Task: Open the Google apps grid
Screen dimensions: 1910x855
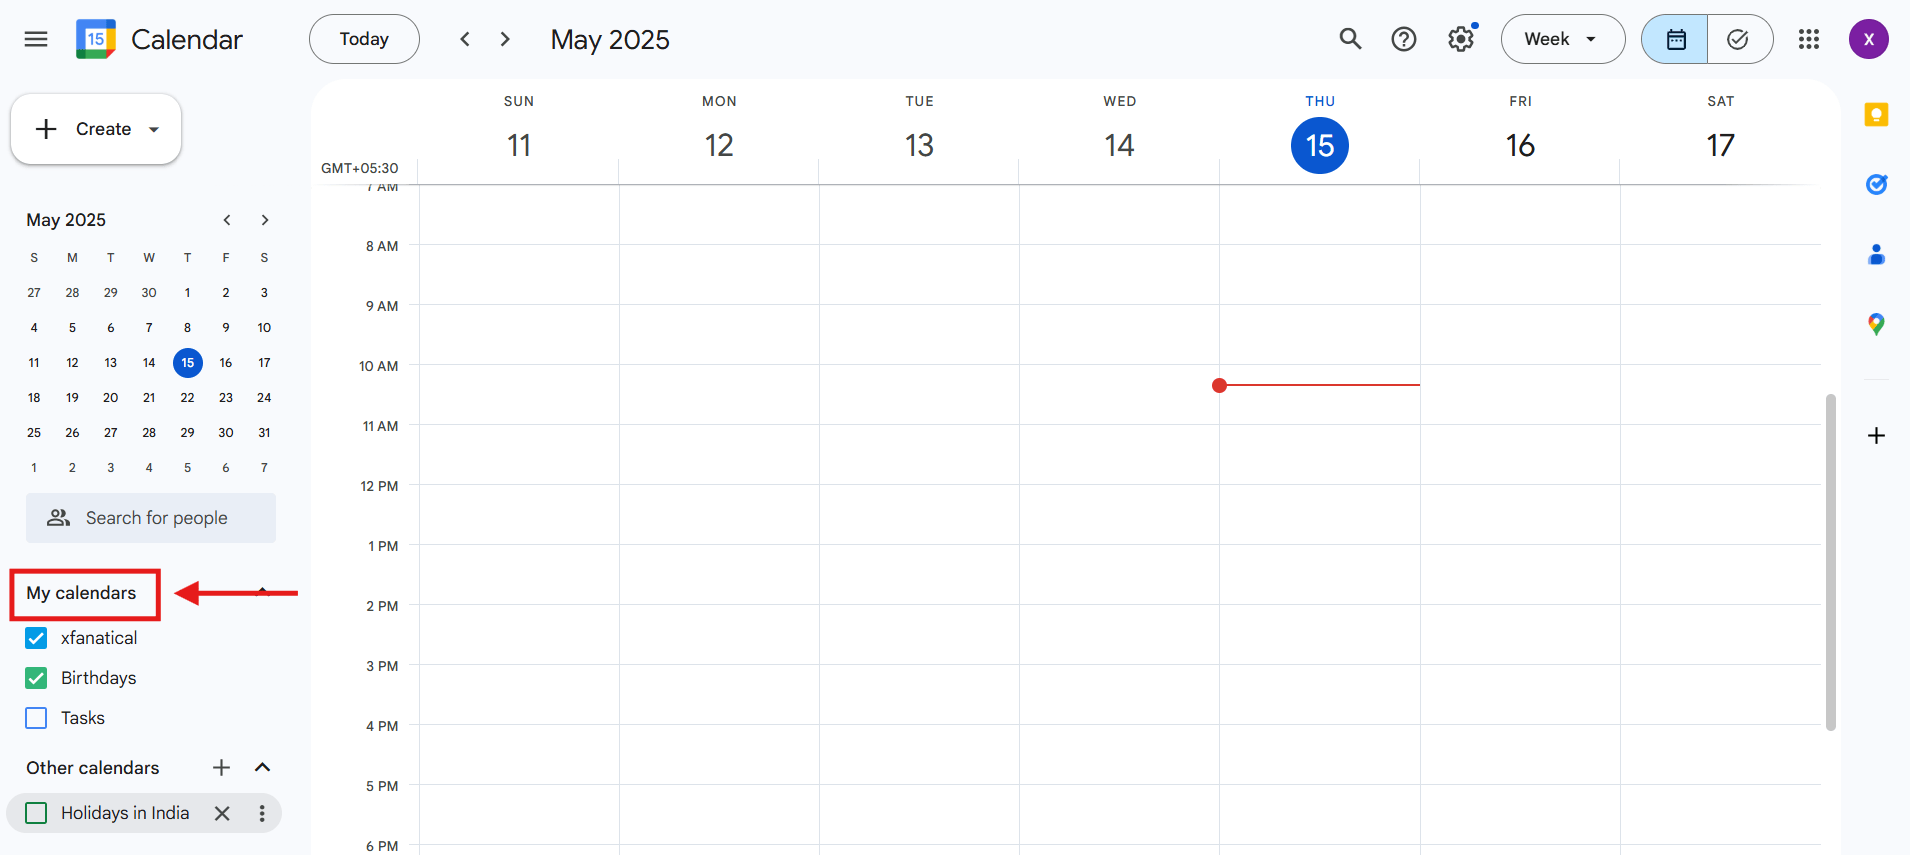Action: pos(1808,39)
